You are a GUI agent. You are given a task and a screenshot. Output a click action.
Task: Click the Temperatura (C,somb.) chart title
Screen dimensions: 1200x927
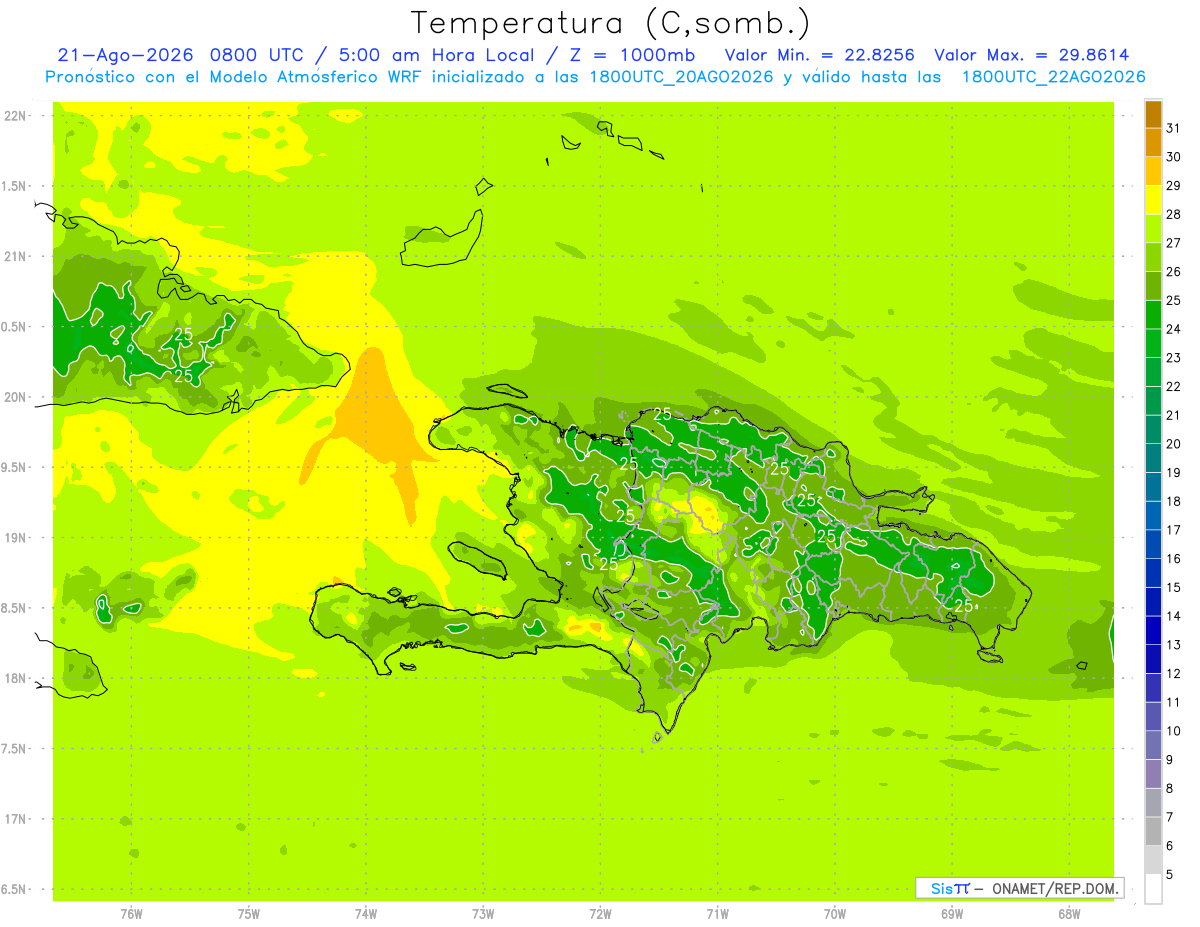coord(610,23)
